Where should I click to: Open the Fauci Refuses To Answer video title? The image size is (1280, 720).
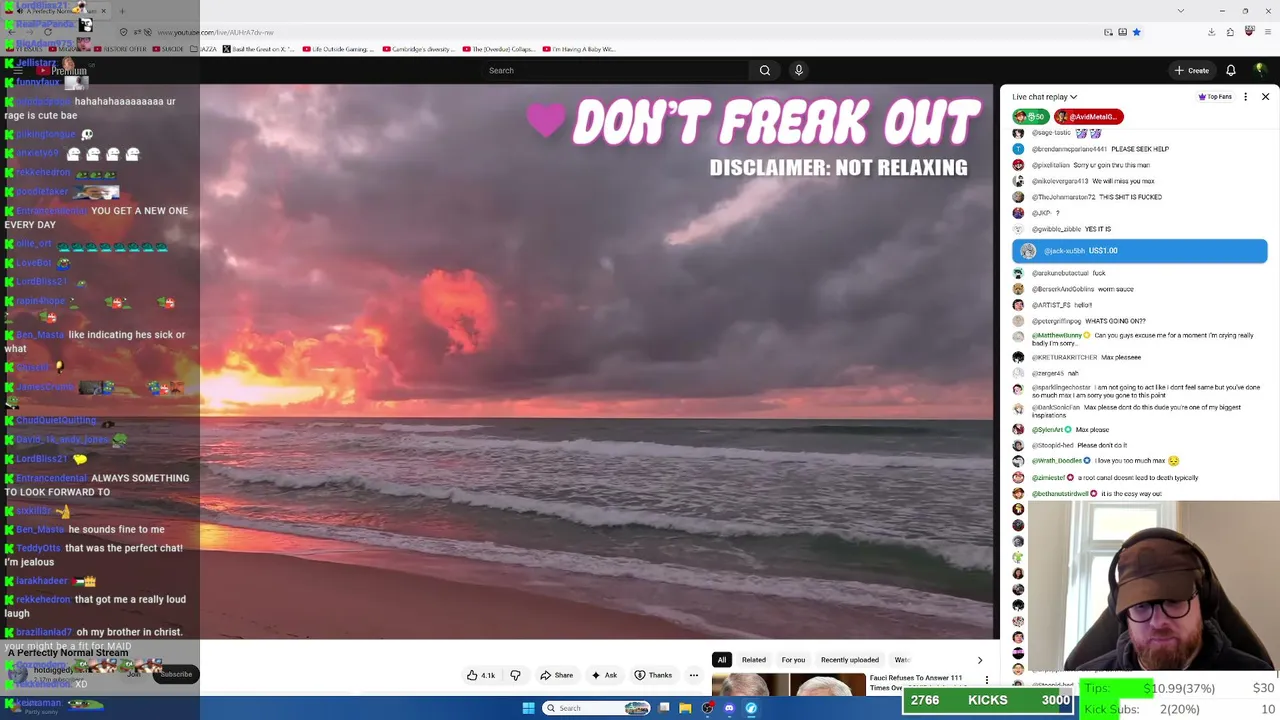coord(916,682)
